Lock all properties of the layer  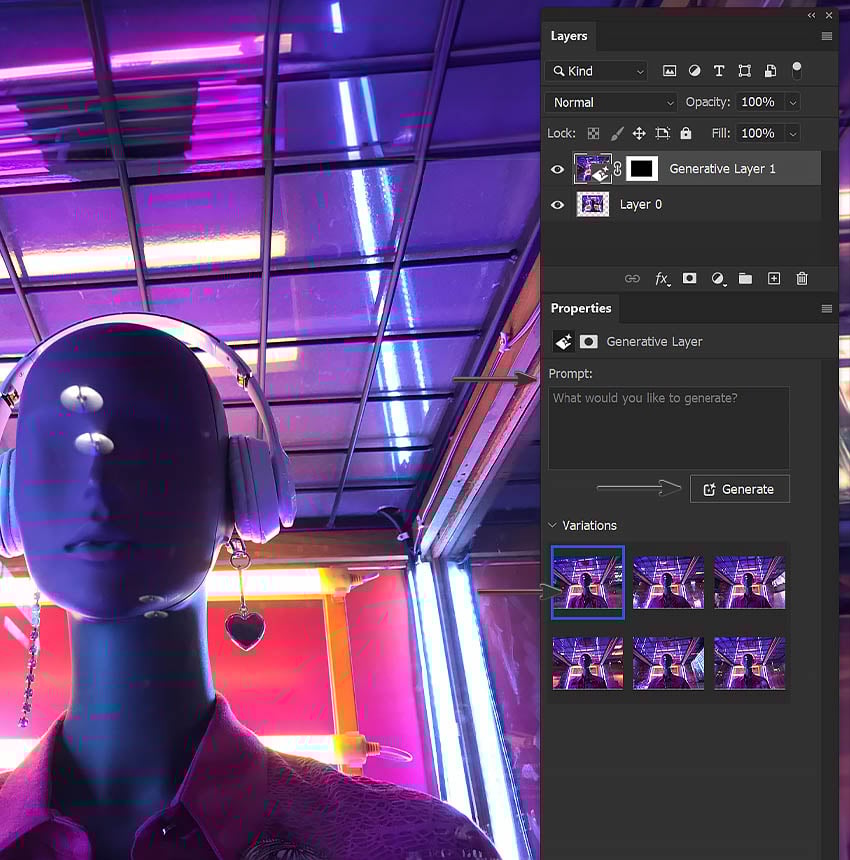coord(684,133)
